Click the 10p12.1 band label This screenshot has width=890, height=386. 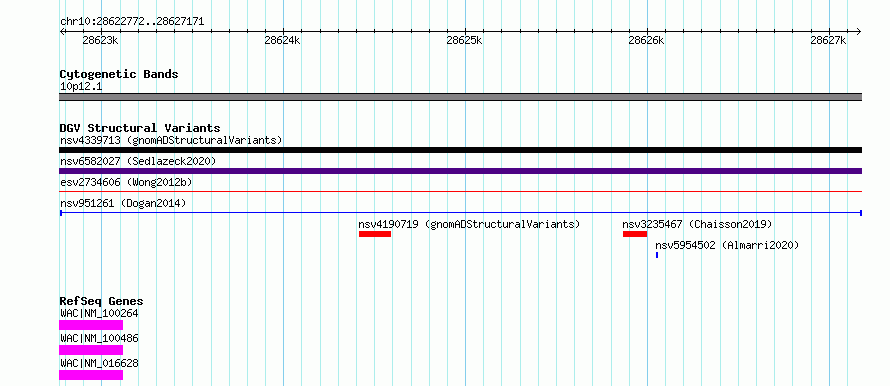(81, 87)
